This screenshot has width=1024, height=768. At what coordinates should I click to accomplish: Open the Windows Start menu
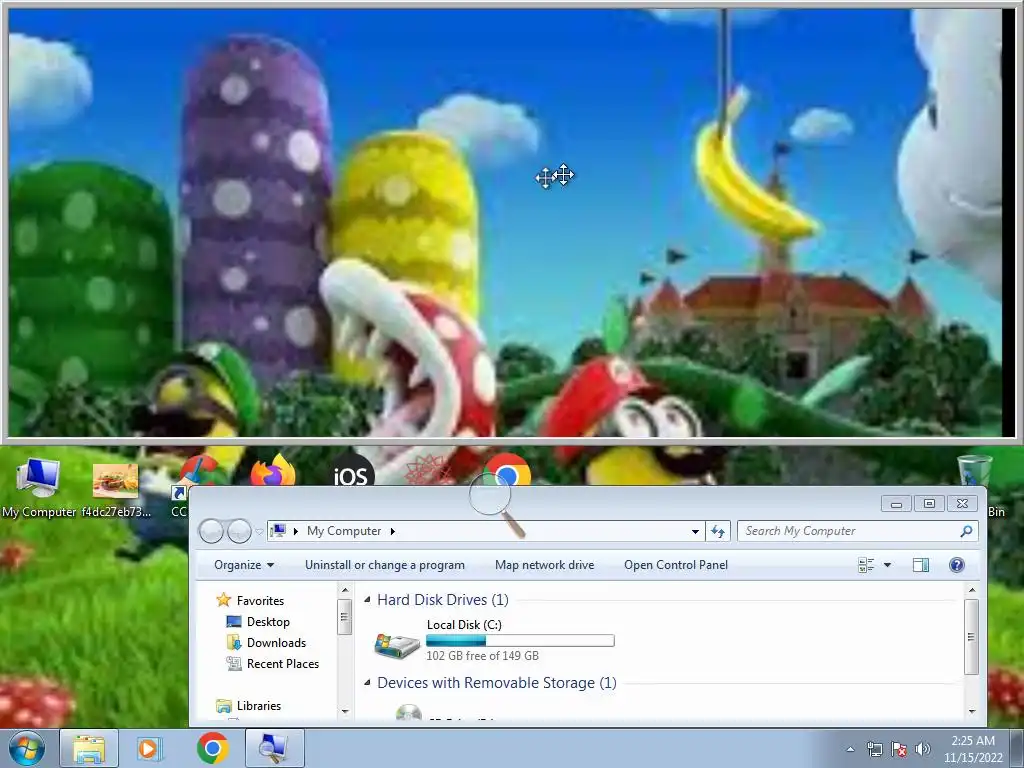point(26,748)
